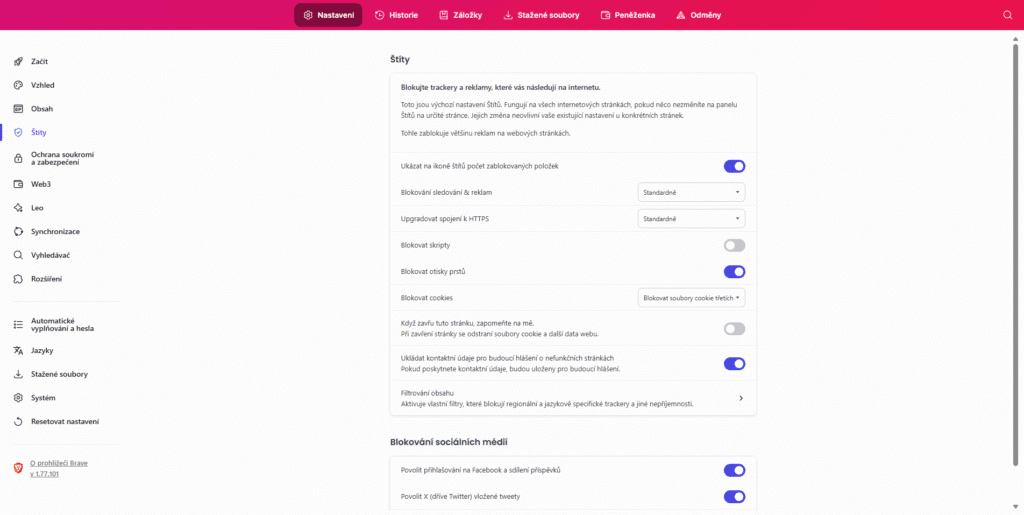The height and width of the screenshot is (515, 1024).
Task: Enable the Blokovat skripty toggle
Action: click(x=734, y=245)
